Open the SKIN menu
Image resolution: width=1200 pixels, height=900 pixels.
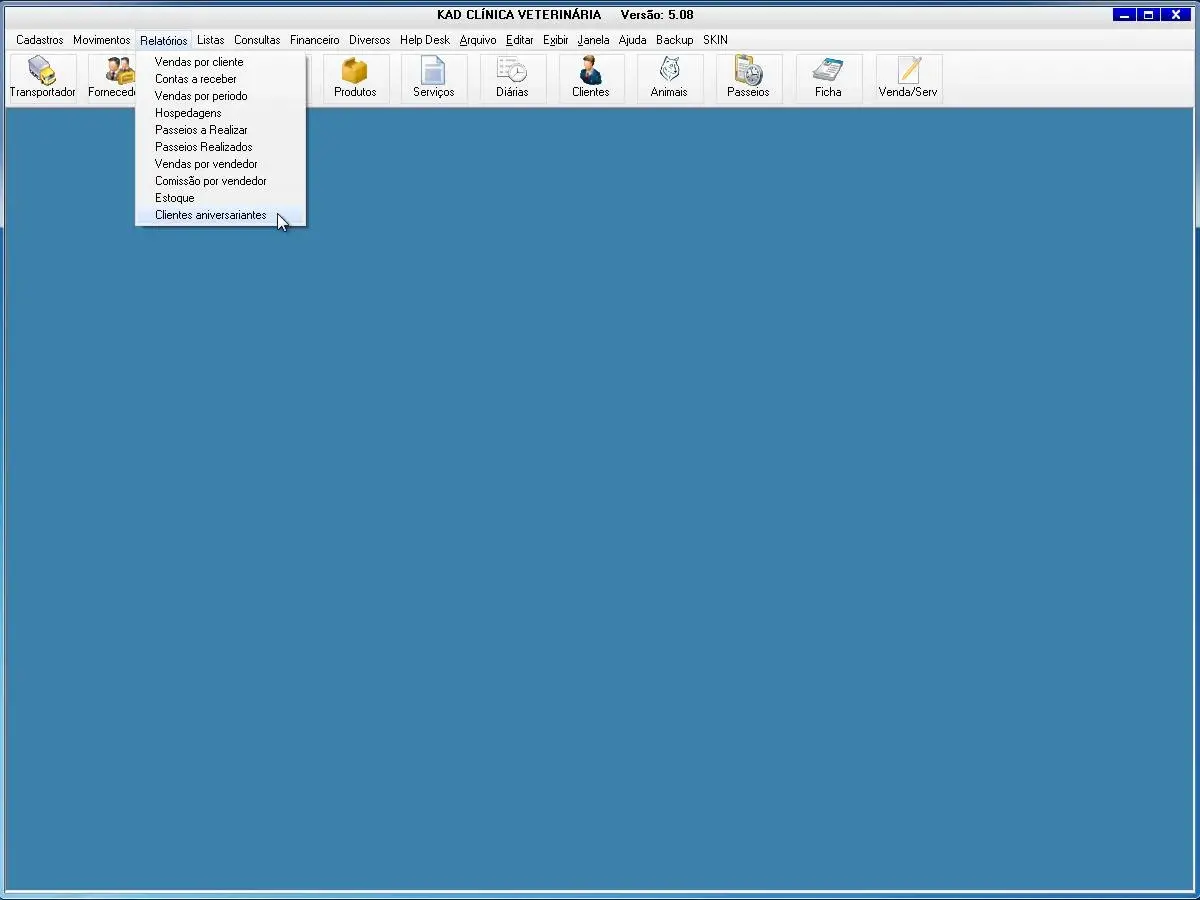tap(715, 40)
